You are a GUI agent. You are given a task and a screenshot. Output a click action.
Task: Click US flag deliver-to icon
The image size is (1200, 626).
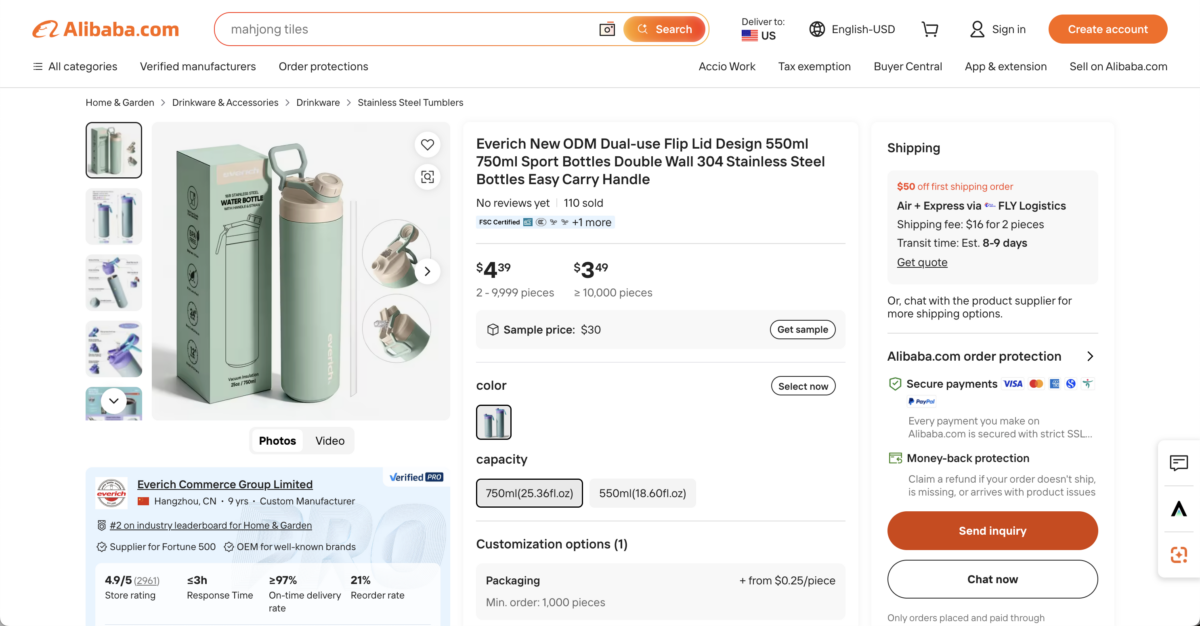click(x=749, y=36)
